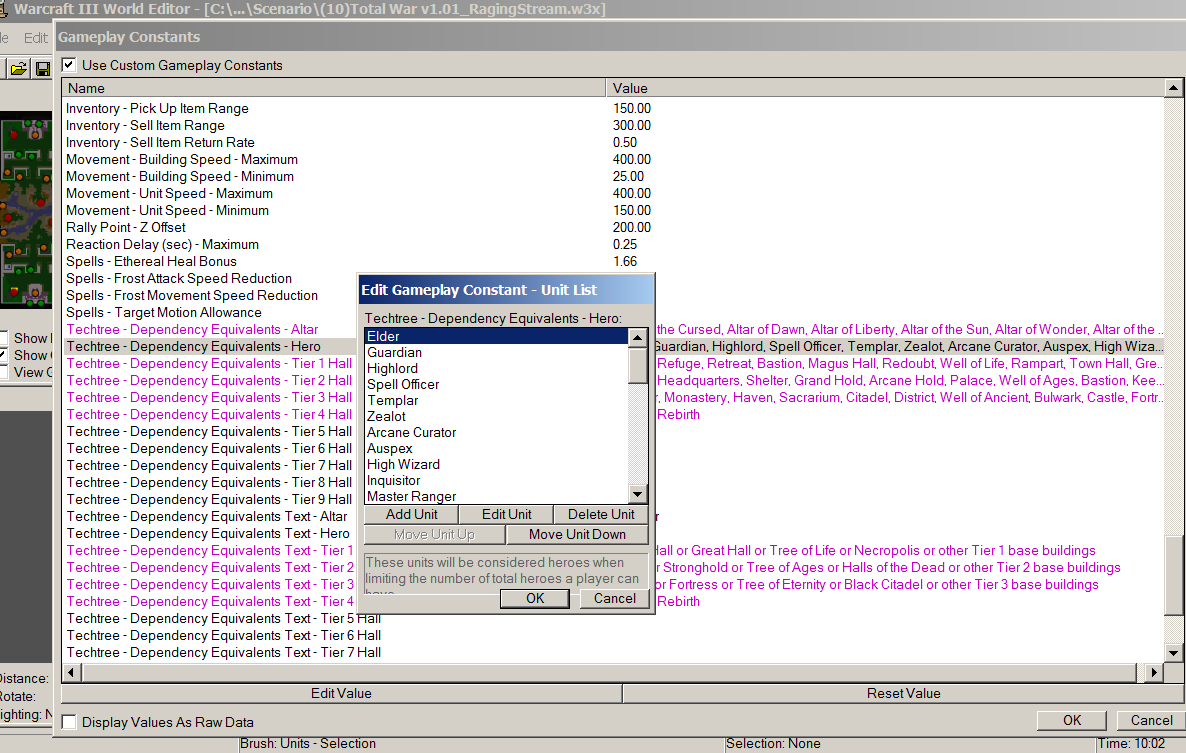Screen dimensions: 1186x753
Task: Select Arcane Curator in the unit list
Action: tap(496, 432)
